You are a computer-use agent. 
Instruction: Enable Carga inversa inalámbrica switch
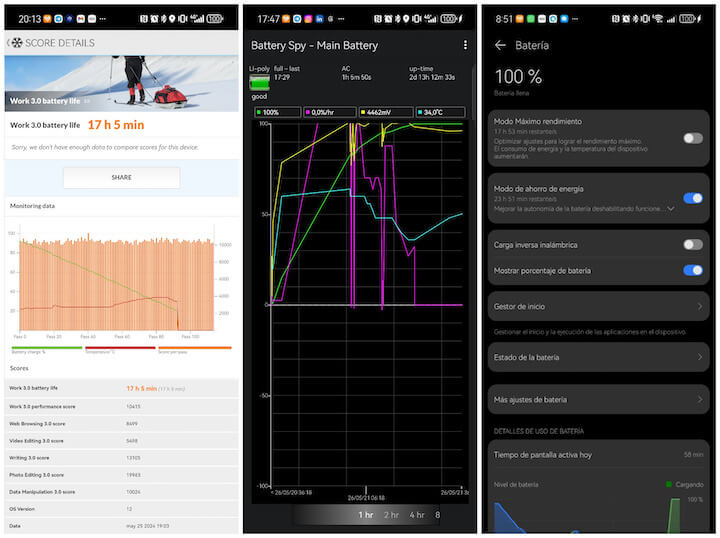point(692,245)
